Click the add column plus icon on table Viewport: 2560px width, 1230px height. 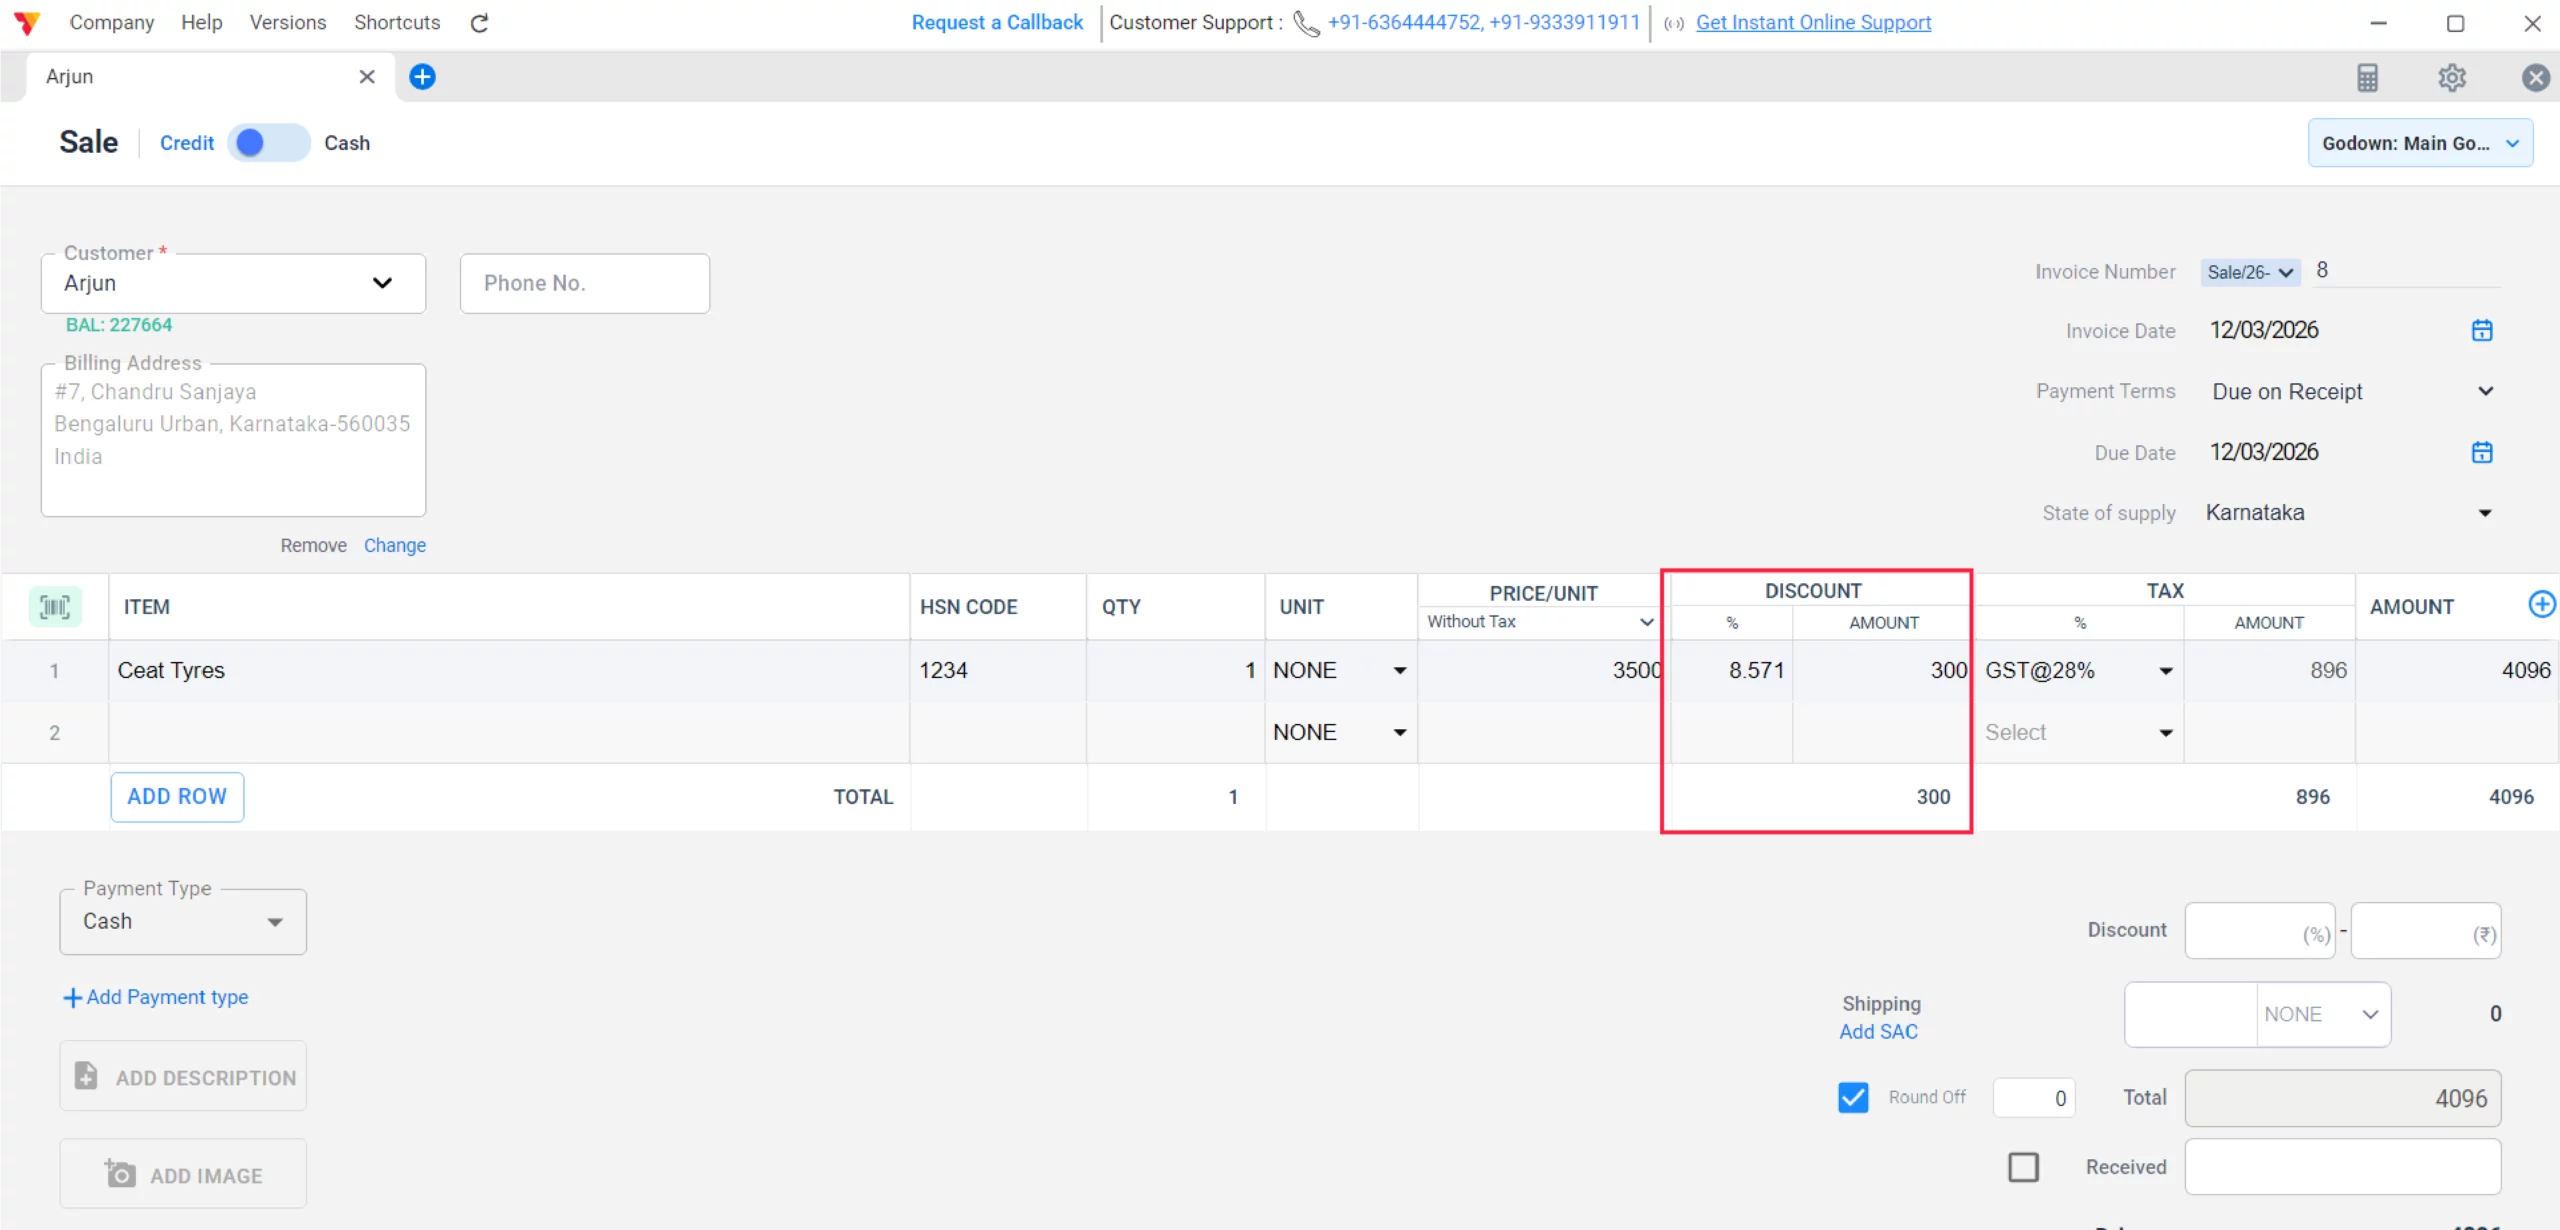coord(2542,604)
